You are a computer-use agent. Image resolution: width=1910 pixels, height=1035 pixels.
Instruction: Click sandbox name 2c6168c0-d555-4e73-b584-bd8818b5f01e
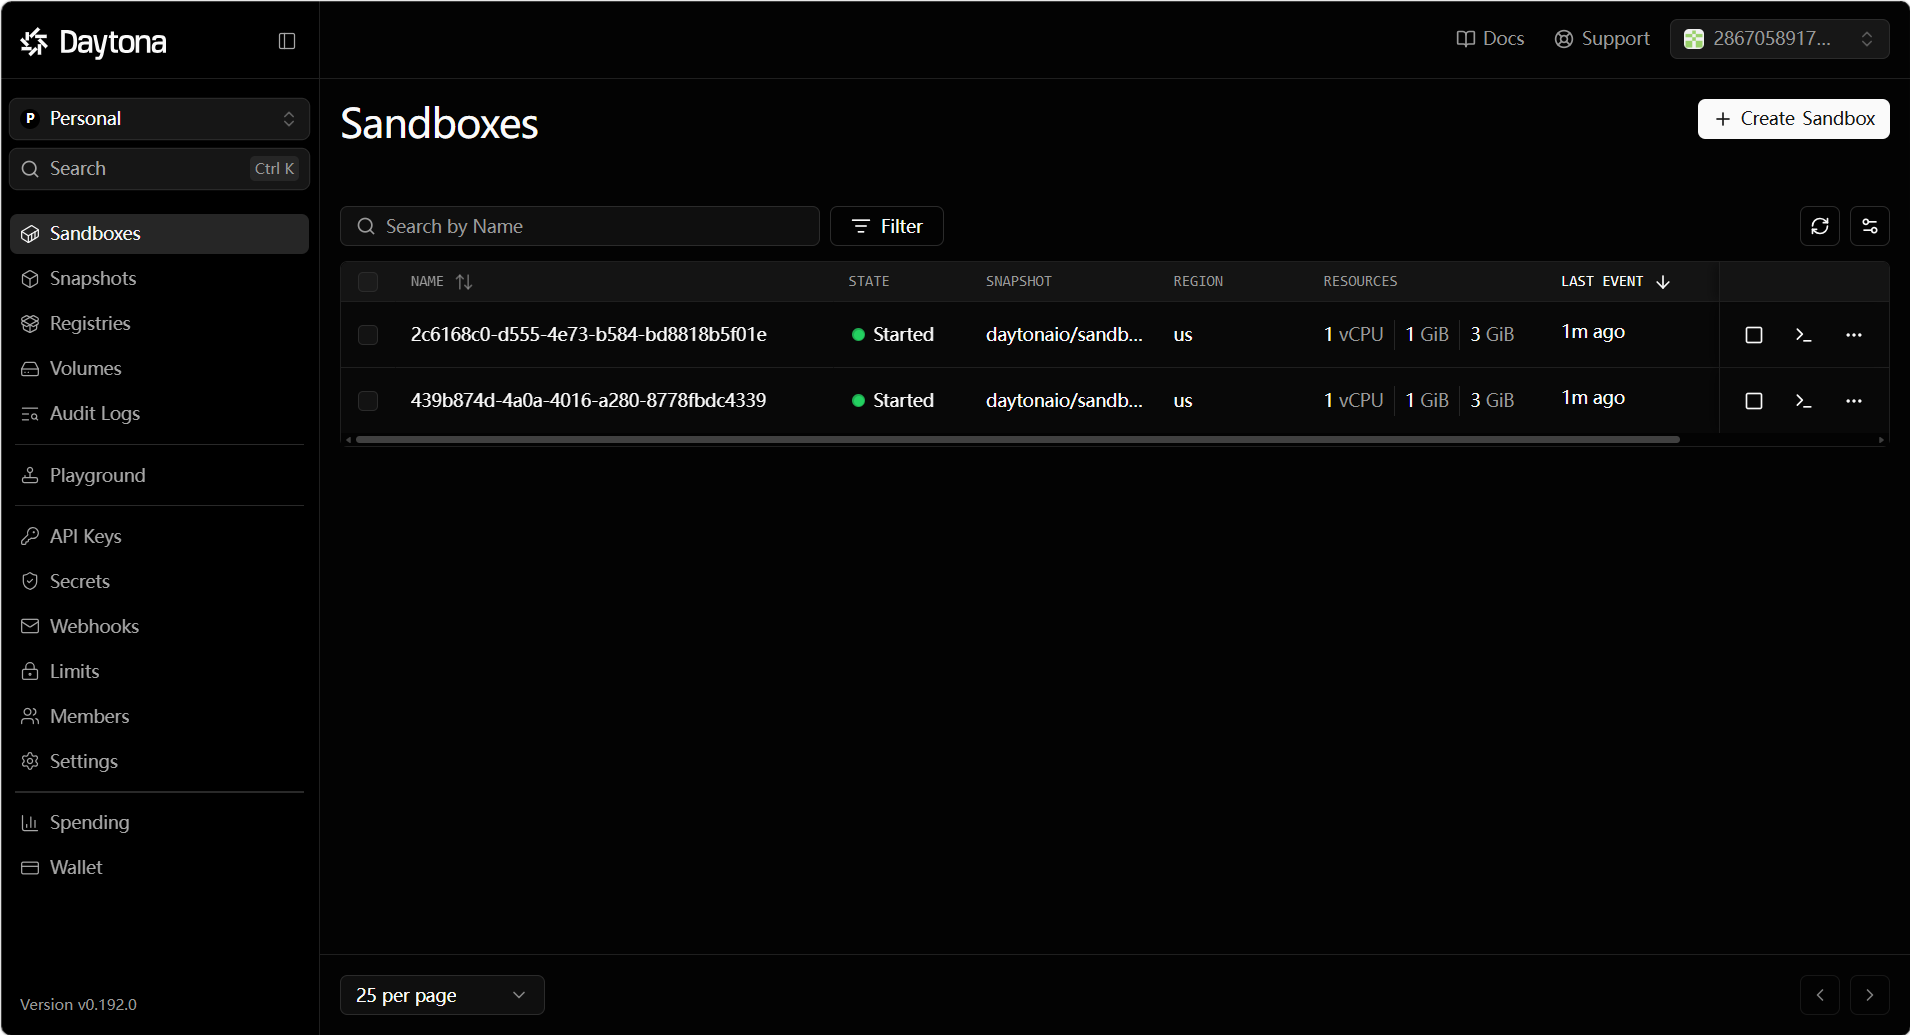click(589, 335)
